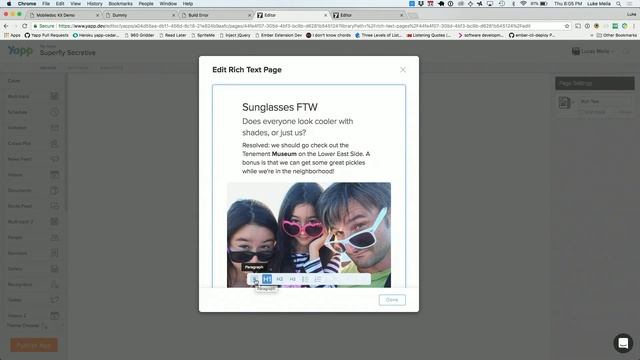Click the Crowd Pics page icon
Image resolution: width=640 pixels, height=360 pixels.
pyautogui.click(x=54, y=144)
